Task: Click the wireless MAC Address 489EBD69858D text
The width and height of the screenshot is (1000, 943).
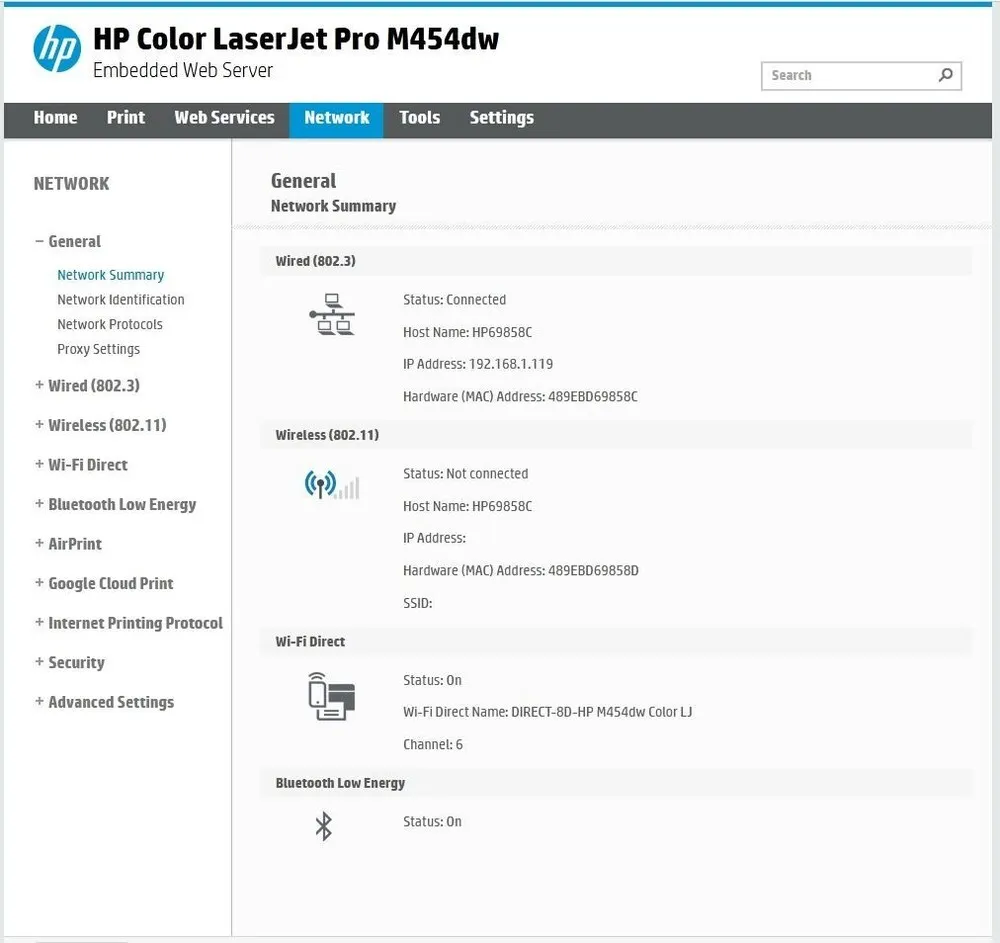Action: (x=520, y=571)
